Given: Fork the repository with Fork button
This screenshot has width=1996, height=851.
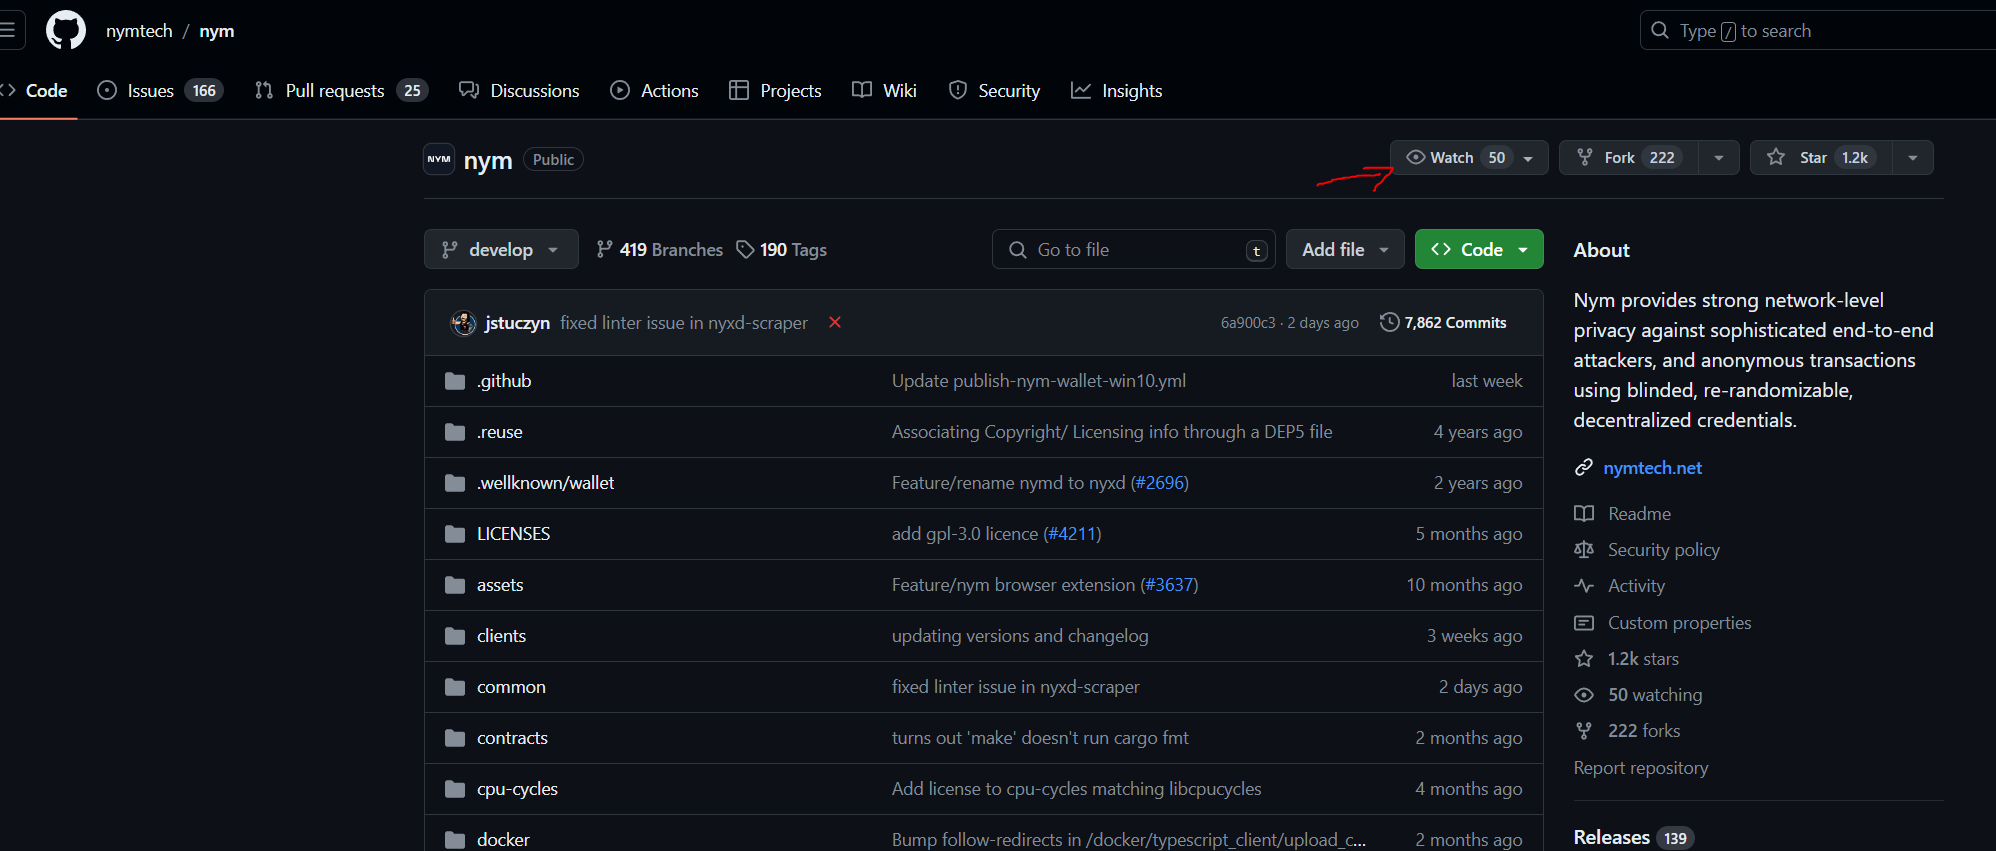Looking at the screenshot, I should (1629, 157).
